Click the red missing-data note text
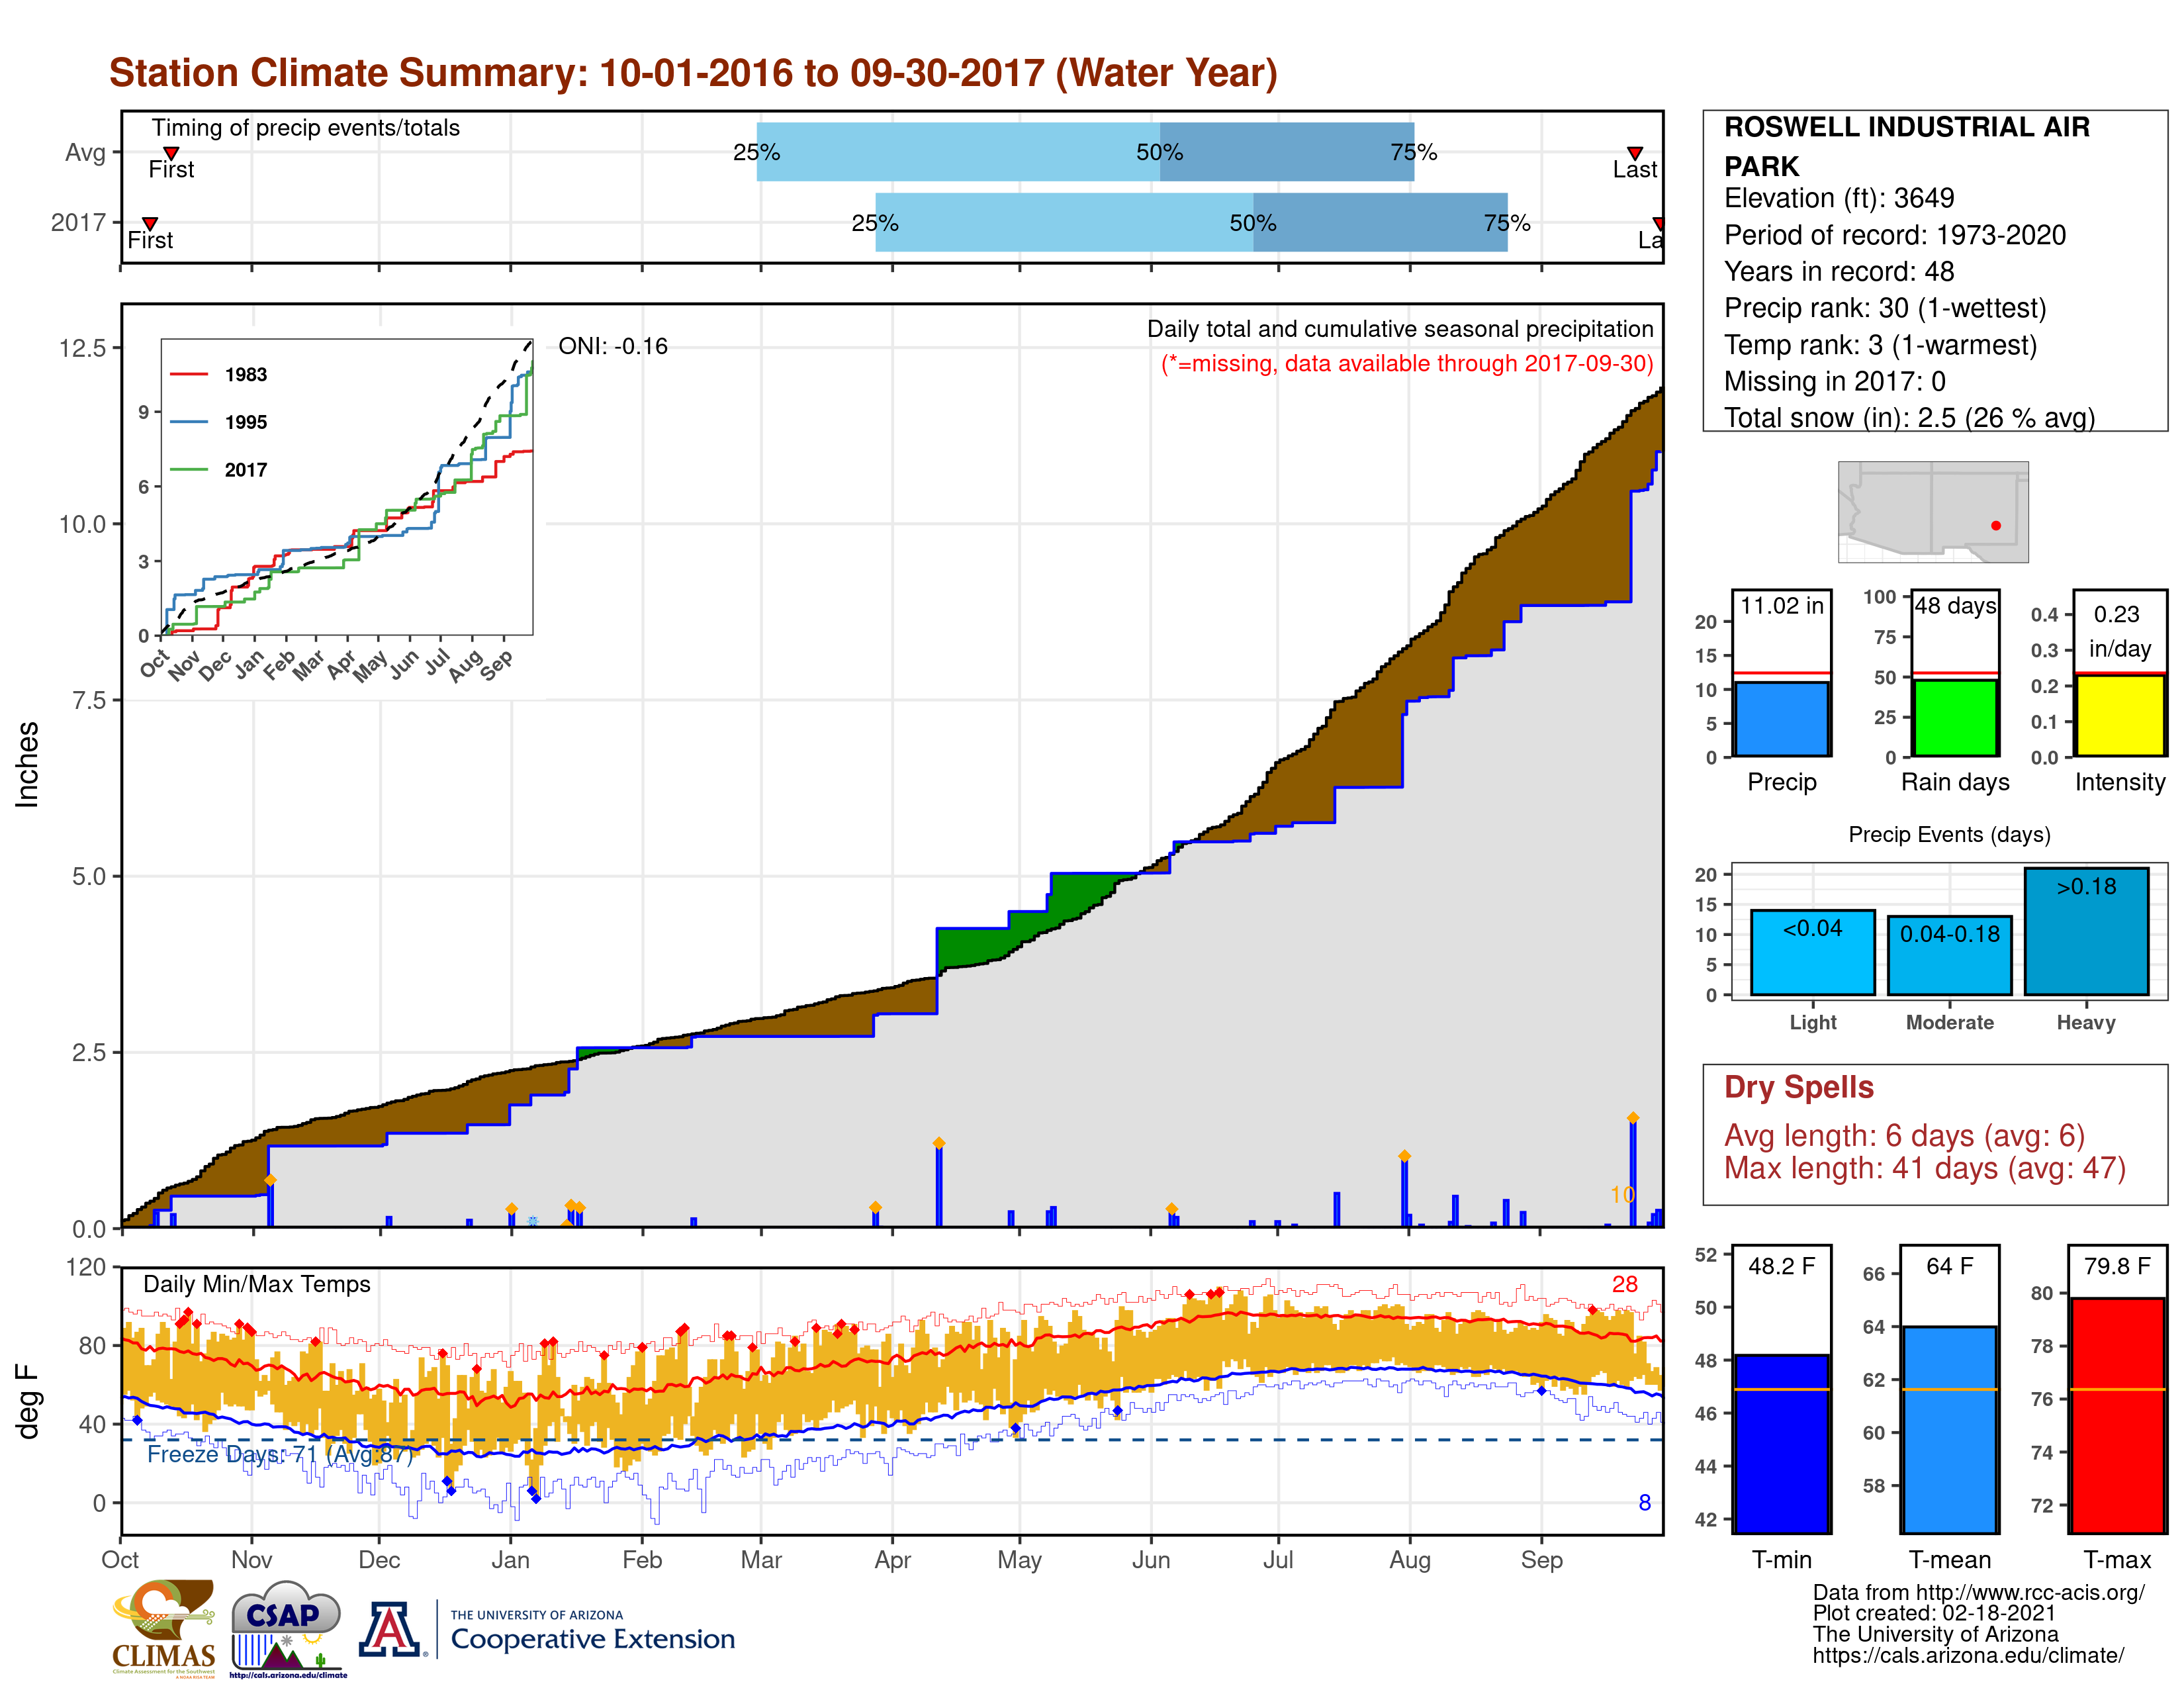Screen dimensions: 2184x1688 pos(1407,364)
